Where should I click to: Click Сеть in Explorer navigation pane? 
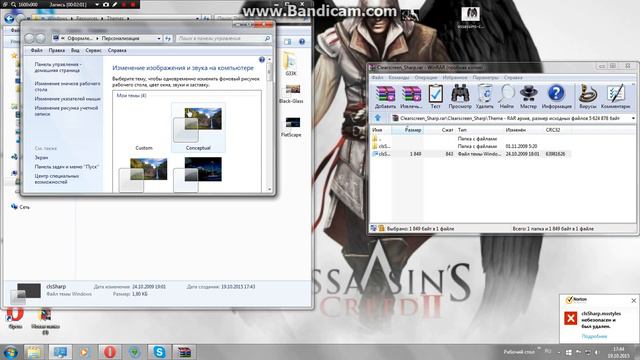[21, 207]
